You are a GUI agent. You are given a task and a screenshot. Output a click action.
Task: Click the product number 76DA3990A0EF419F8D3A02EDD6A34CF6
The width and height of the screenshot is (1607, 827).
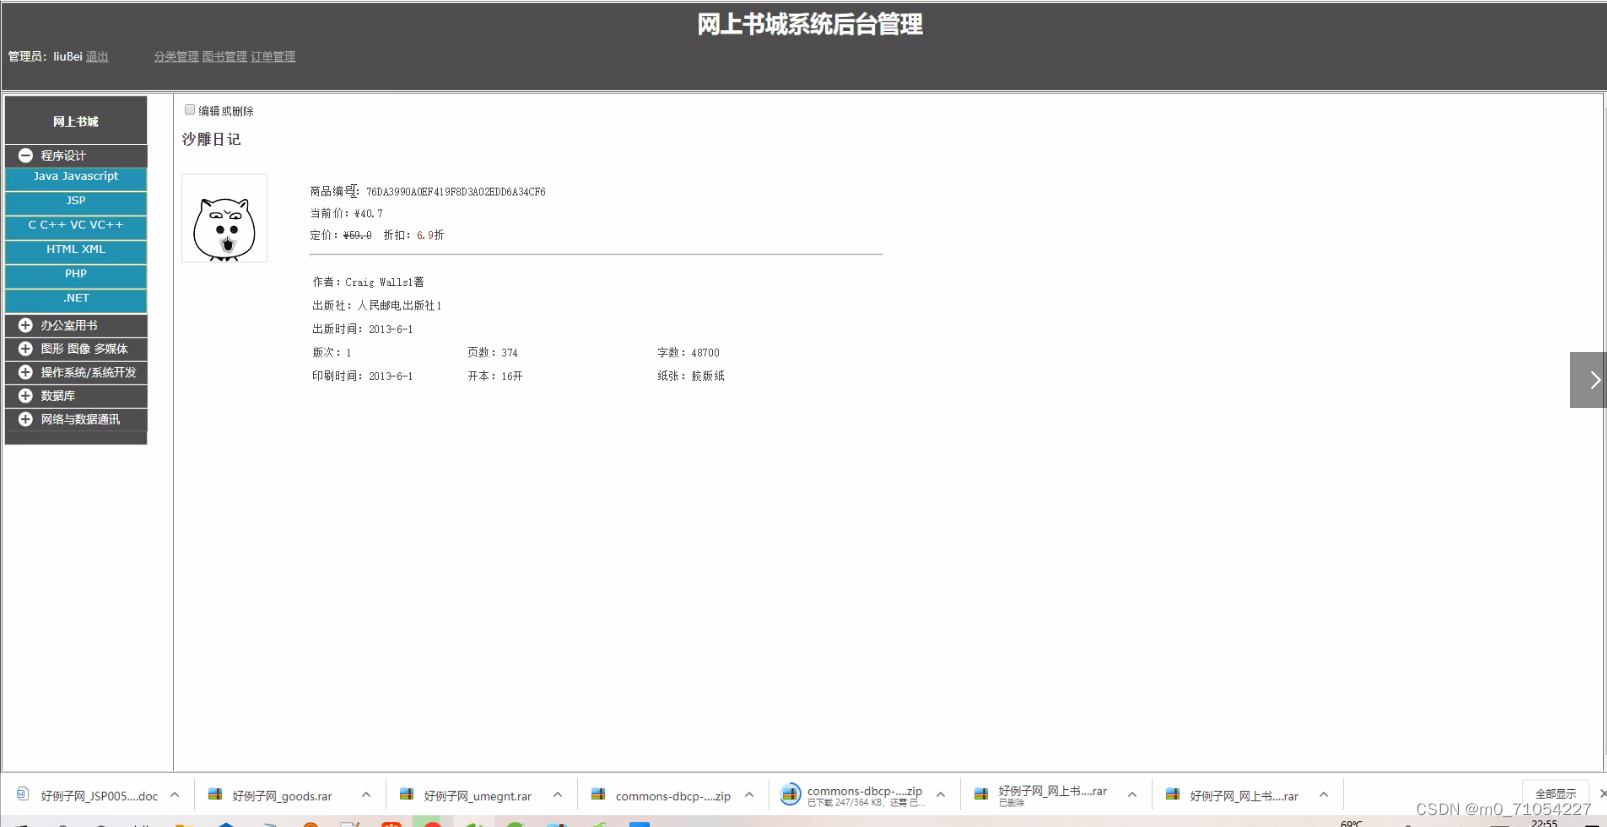click(456, 192)
